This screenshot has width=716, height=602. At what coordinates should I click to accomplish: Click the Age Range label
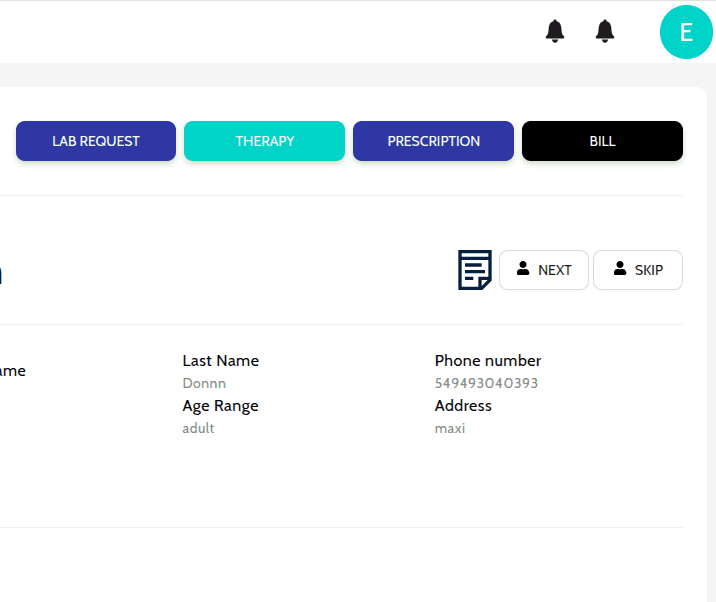point(221,406)
